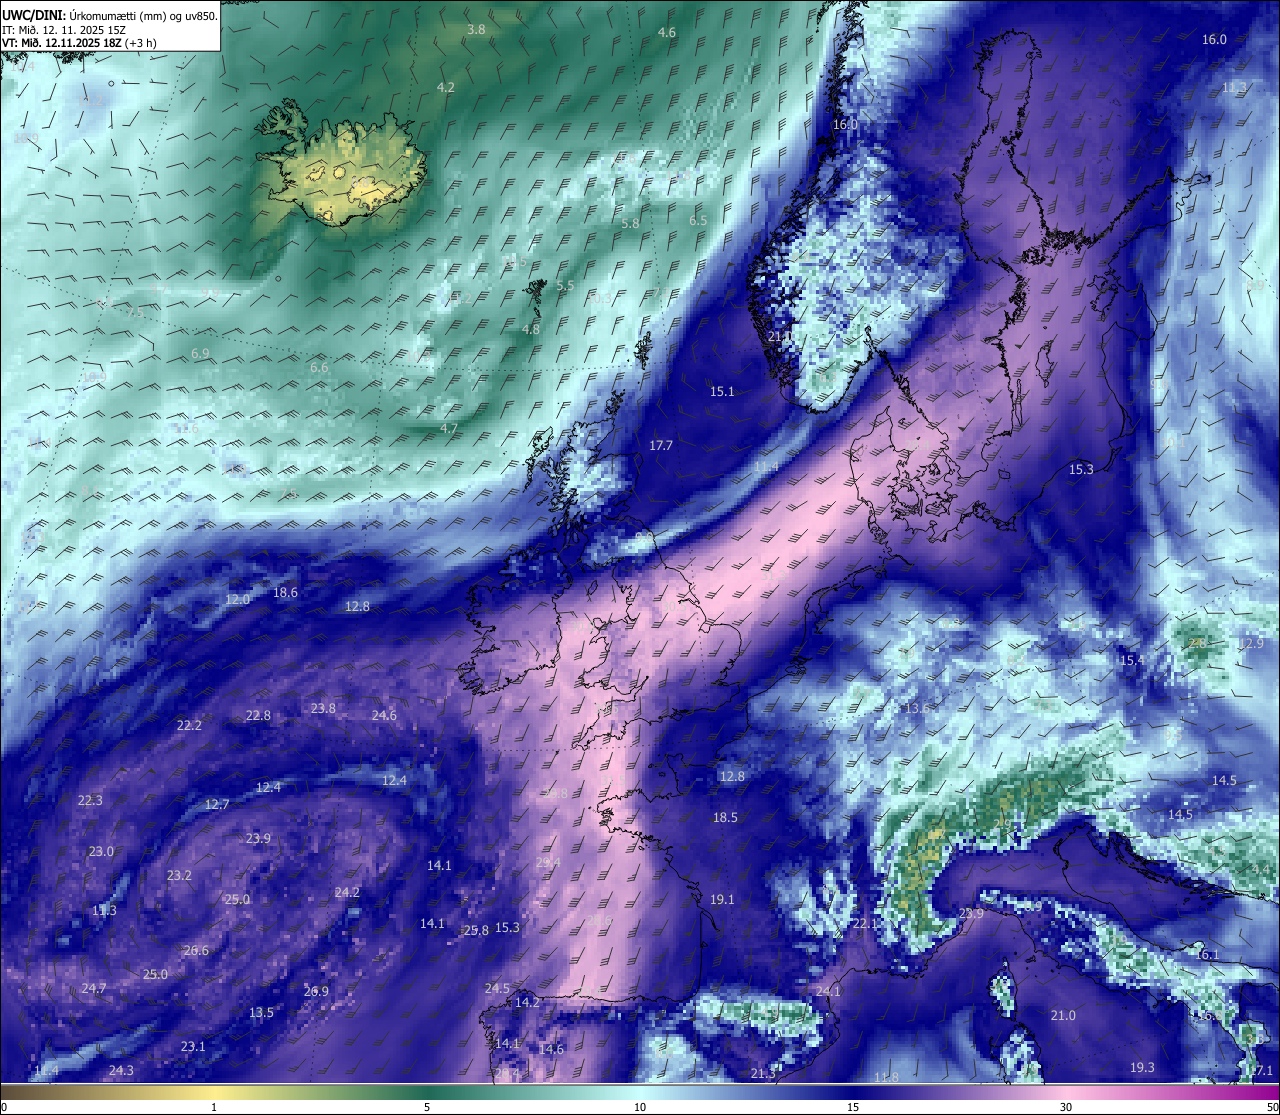This screenshot has width=1280, height=1115.
Task: Click the map value "15.4" in eastern Europe
Action: [1132, 661]
